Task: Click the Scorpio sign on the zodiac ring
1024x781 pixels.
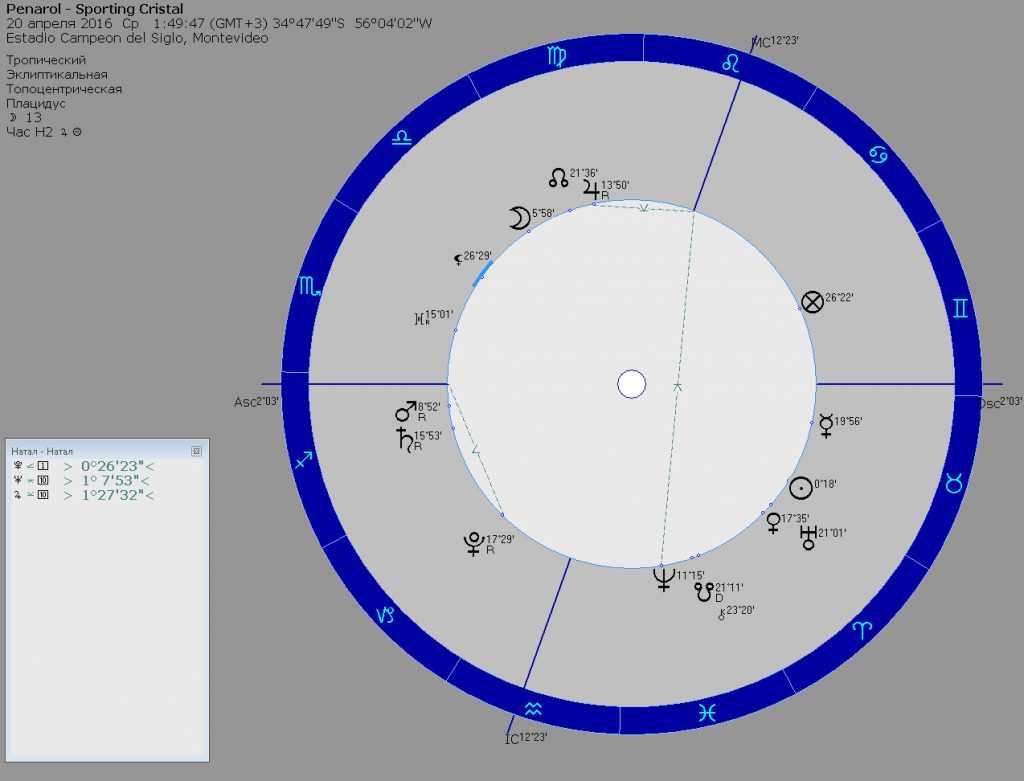Action: coord(309,286)
